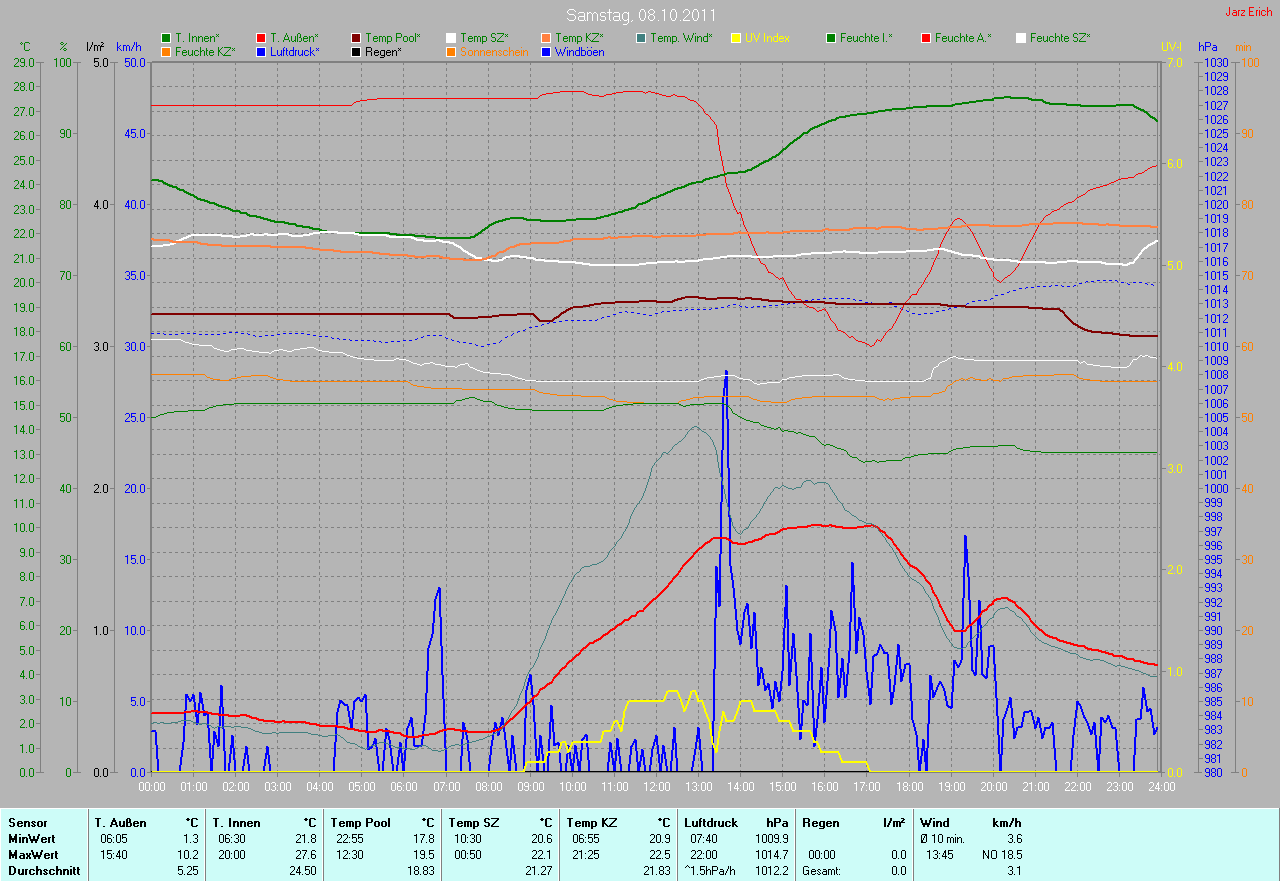The height and width of the screenshot is (881, 1280).
Task: Click the Feuchte KZ legend label
Action: tap(204, 51)
